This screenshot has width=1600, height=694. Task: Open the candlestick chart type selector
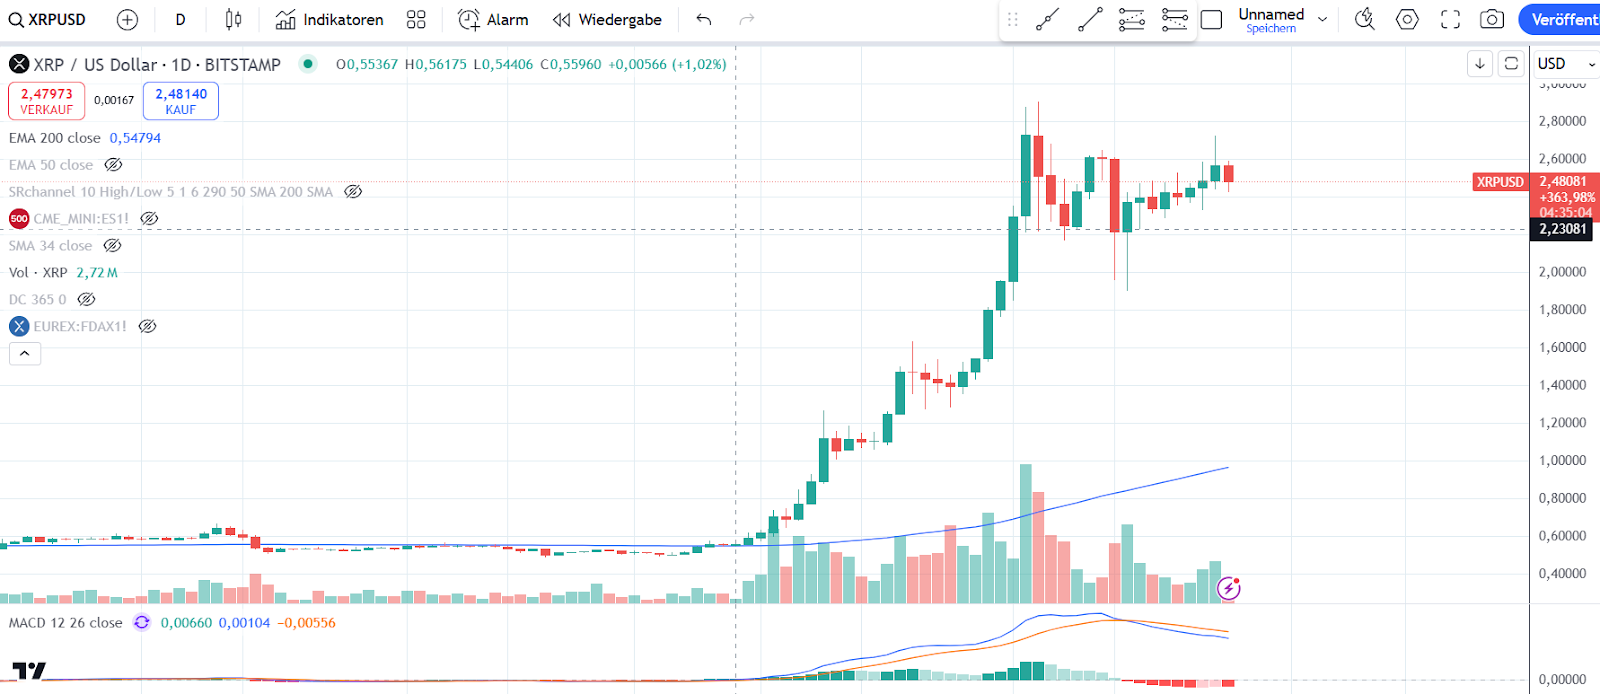coord(233,19)
